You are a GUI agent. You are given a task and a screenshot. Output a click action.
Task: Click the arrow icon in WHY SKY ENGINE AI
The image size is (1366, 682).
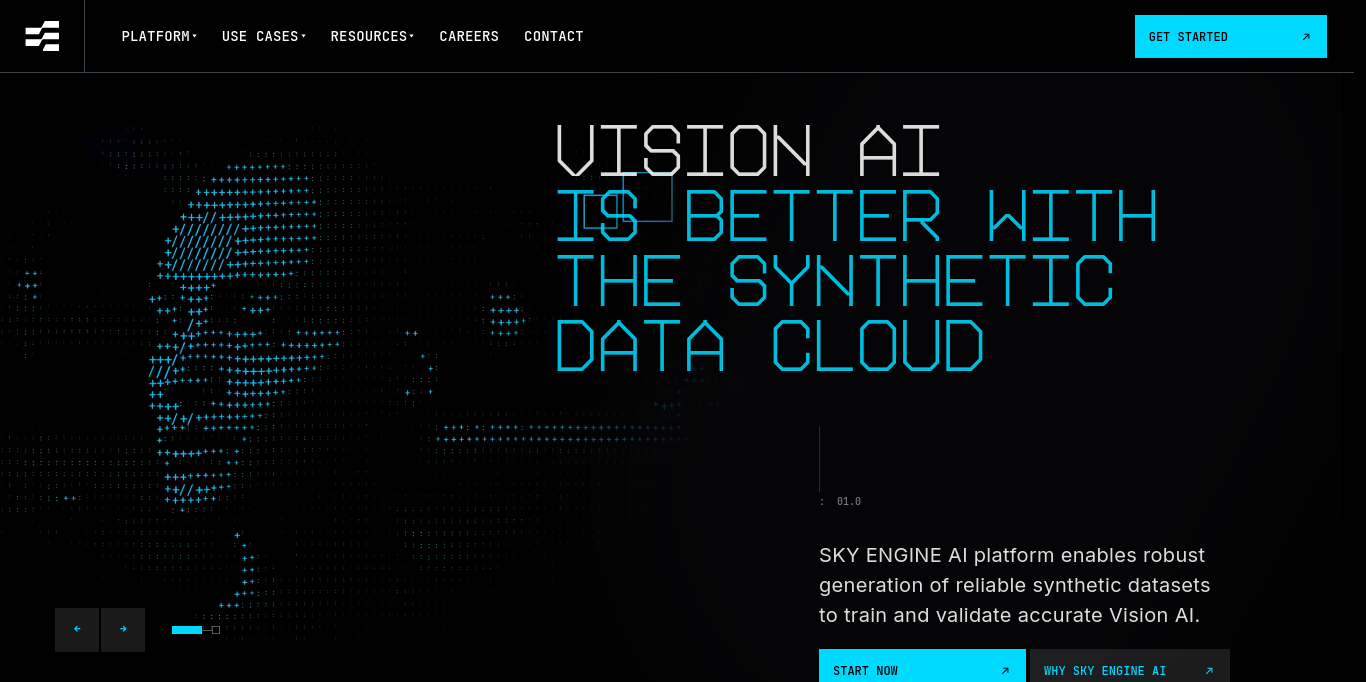coord(1207,671)
